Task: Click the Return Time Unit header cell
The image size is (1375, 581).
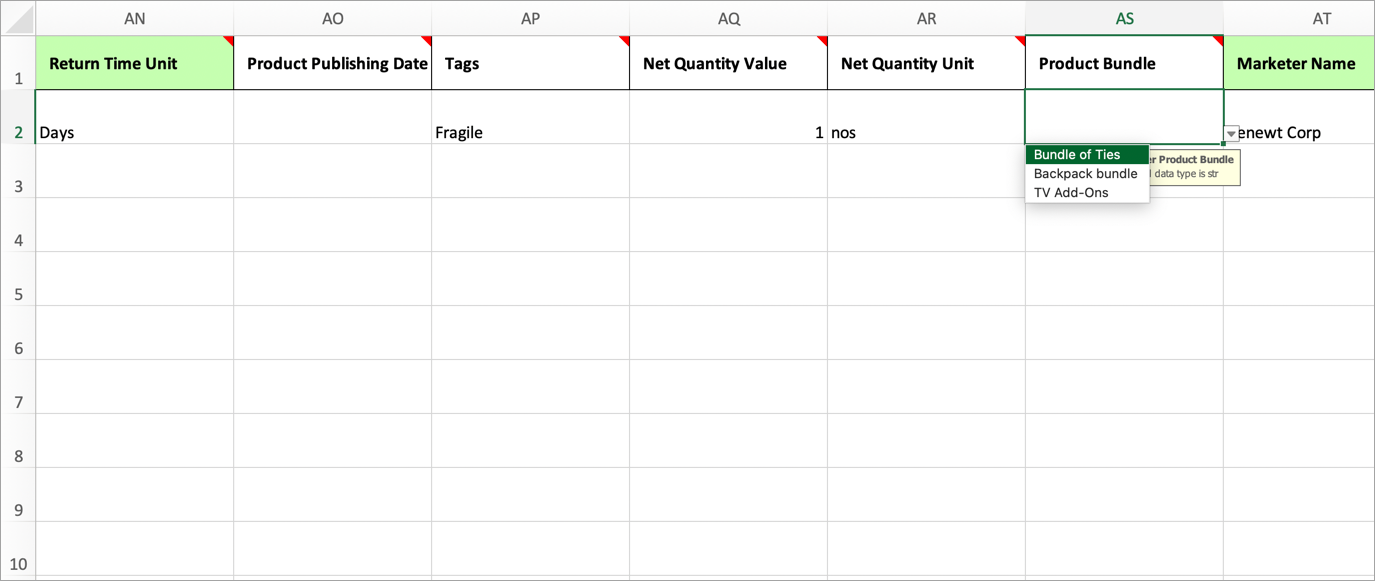Action: (135, 63)
